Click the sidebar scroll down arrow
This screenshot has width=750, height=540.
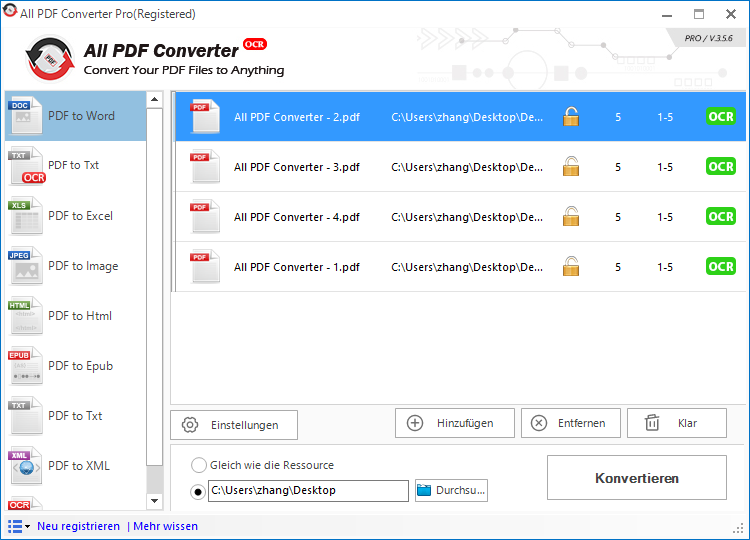[x=154, y=501]
